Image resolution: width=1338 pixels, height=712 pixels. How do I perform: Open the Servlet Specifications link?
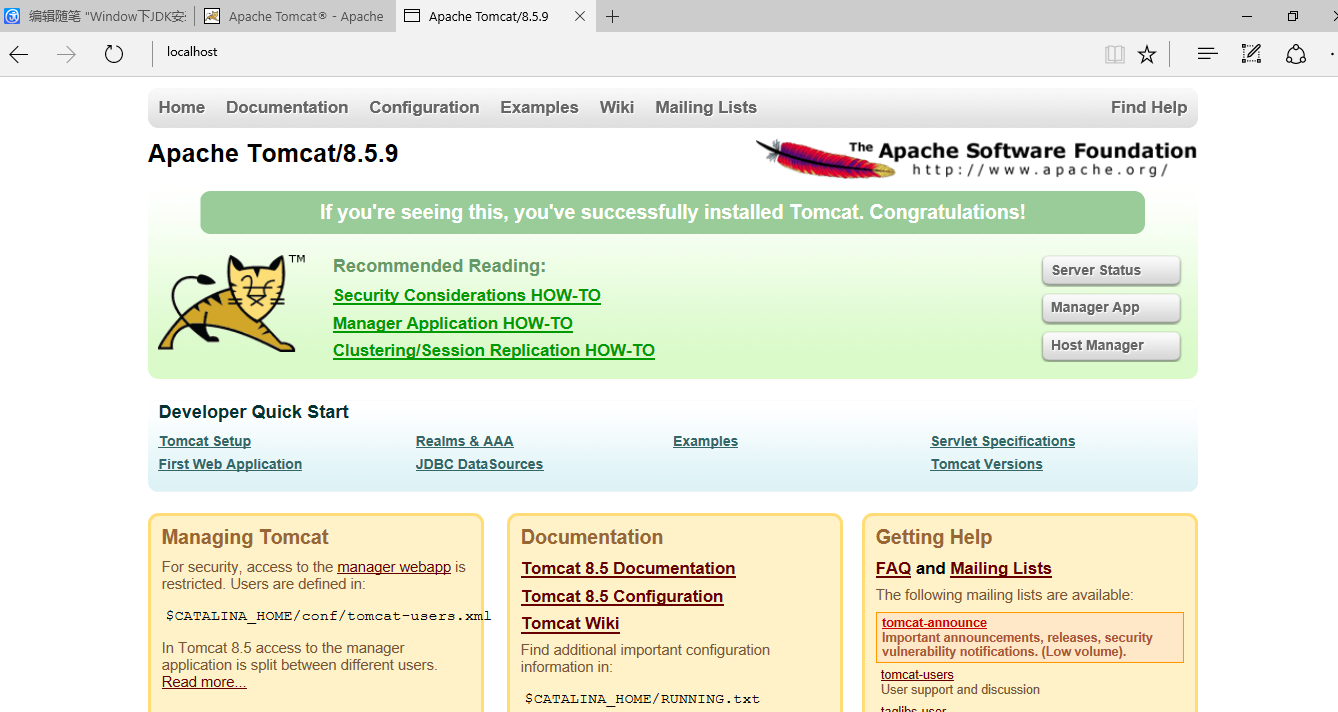(x=1003, y=441)
